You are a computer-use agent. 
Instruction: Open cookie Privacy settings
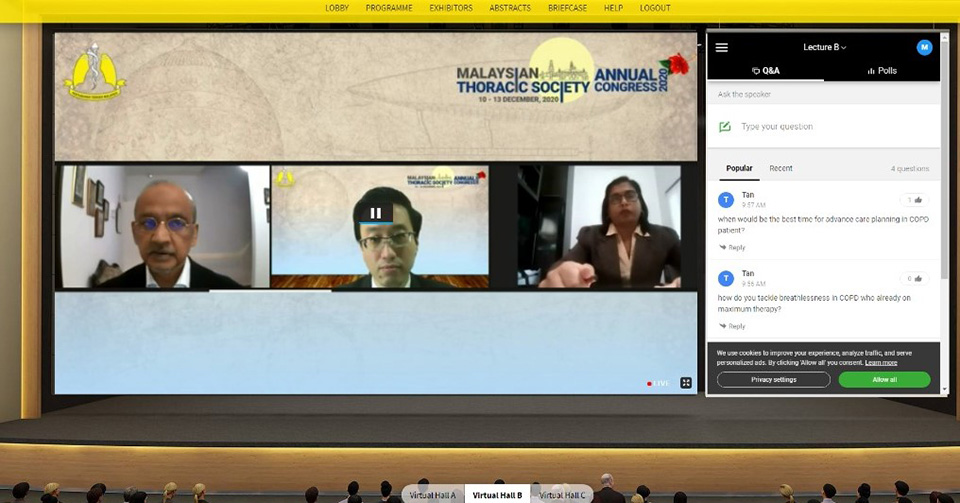point(773,380)
